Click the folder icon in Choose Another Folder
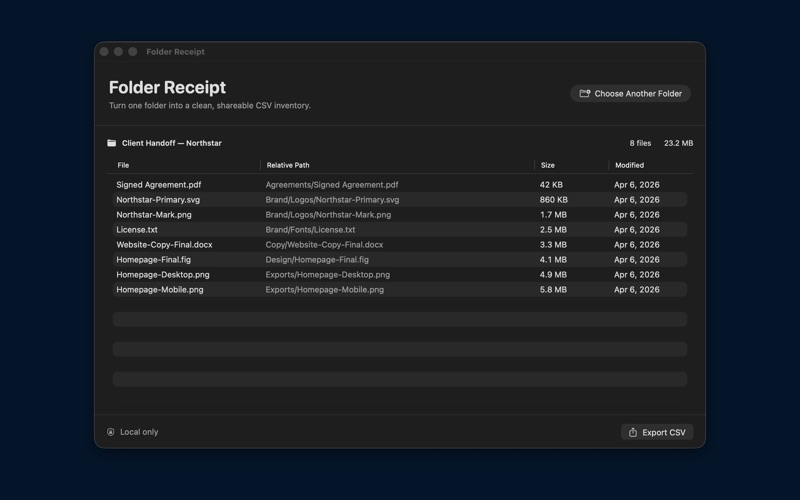The image size is (800, 500). (585, 93)
